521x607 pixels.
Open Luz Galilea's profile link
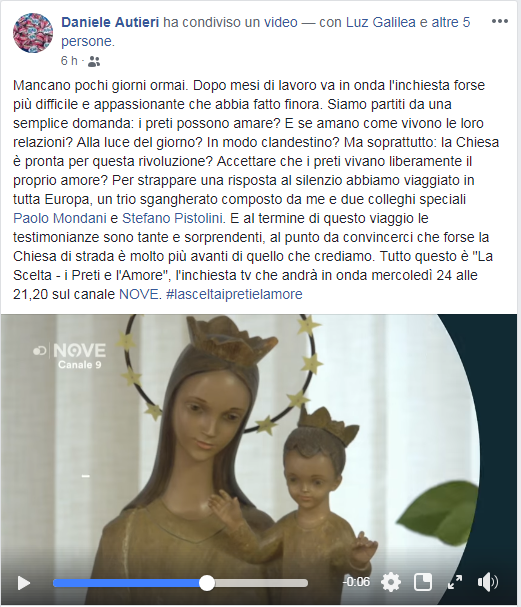(381, 22)
